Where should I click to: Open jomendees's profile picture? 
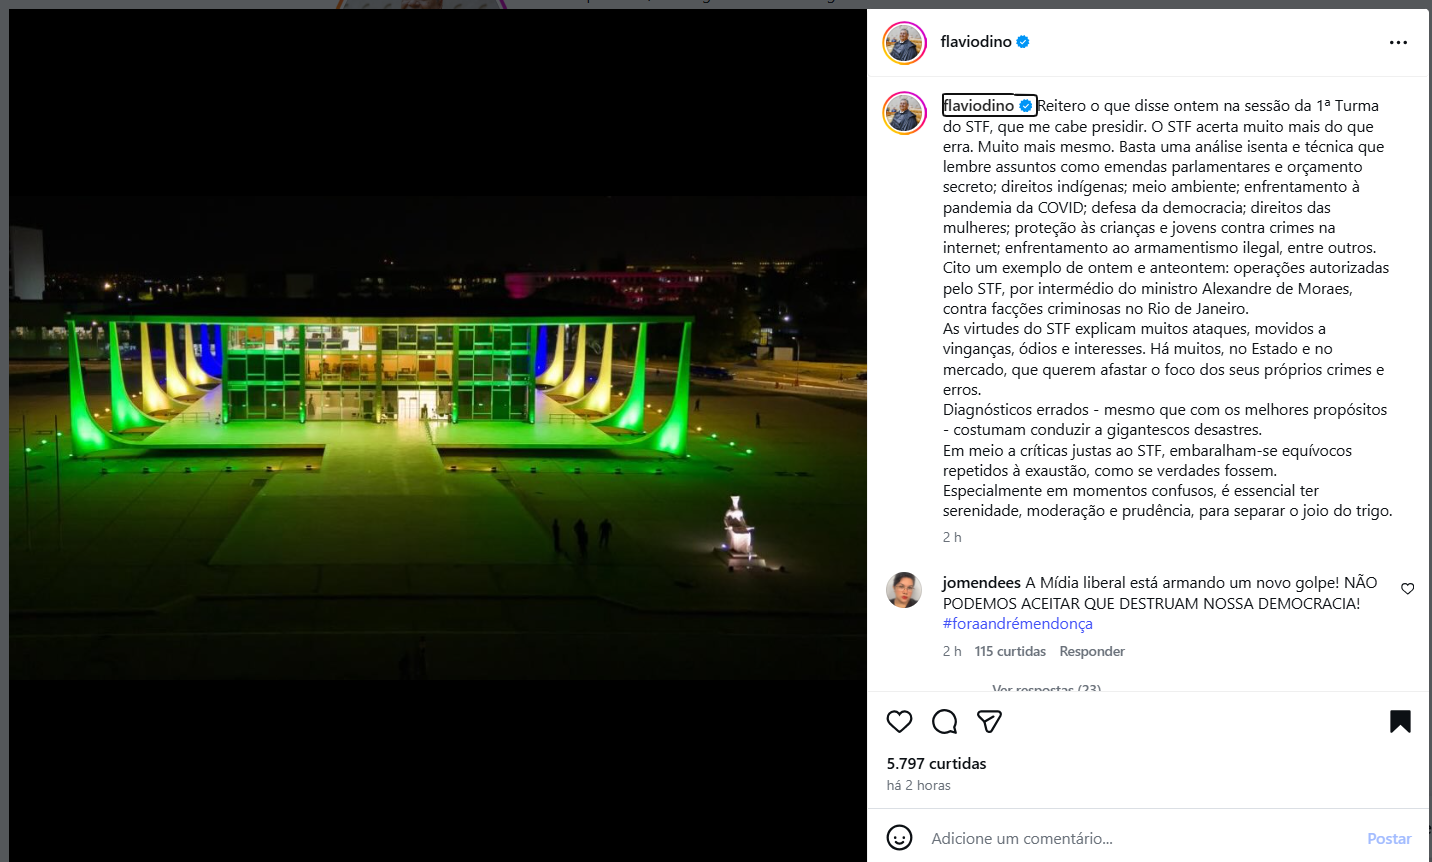point(903,590)
